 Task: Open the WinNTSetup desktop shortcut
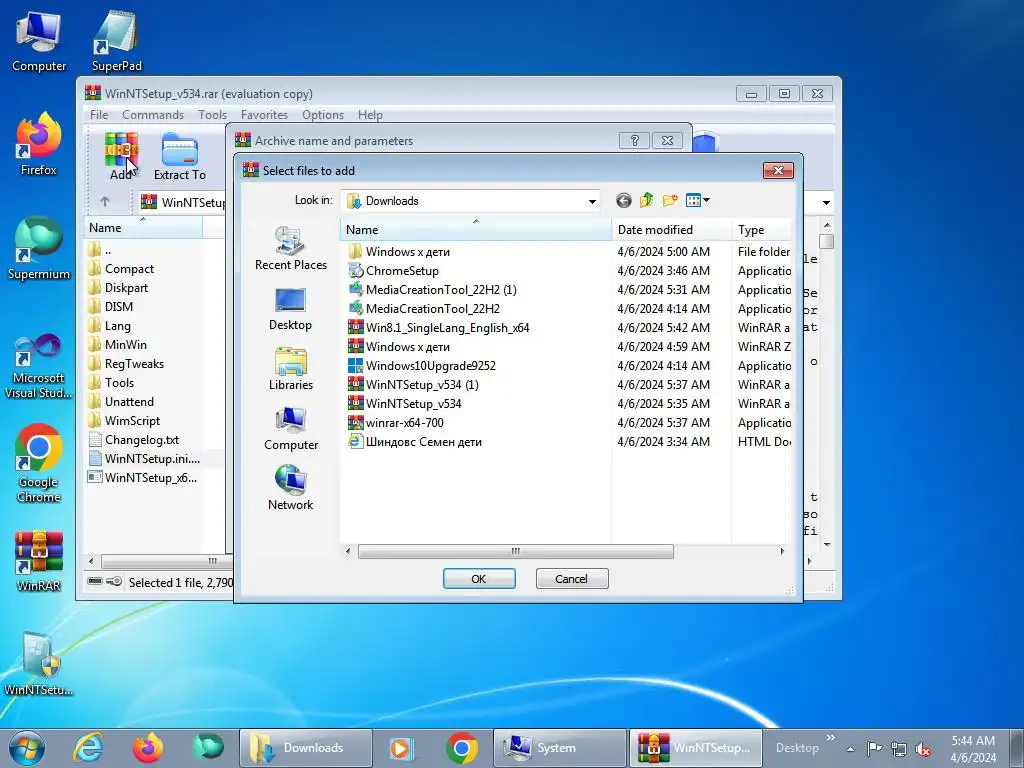click(39, 665)
